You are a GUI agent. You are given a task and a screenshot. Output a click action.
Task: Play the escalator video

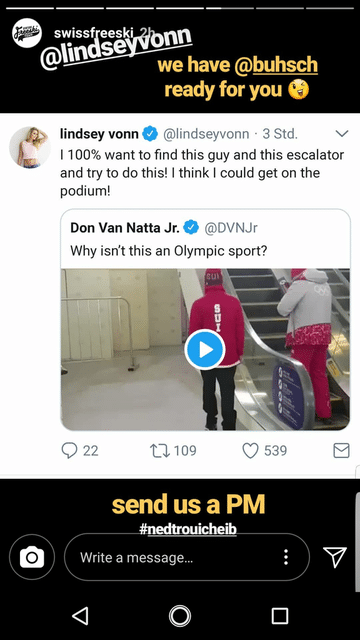[x=205, y=350]
